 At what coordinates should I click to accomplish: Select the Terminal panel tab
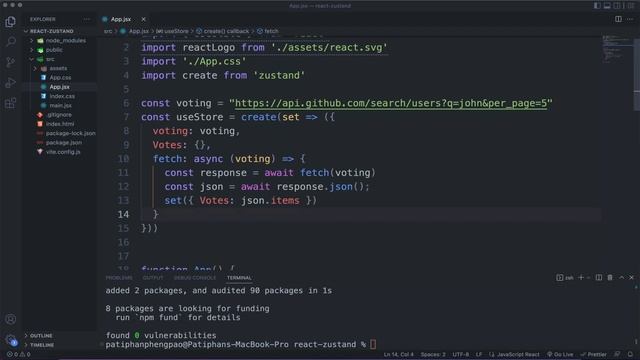click(239, 278)
